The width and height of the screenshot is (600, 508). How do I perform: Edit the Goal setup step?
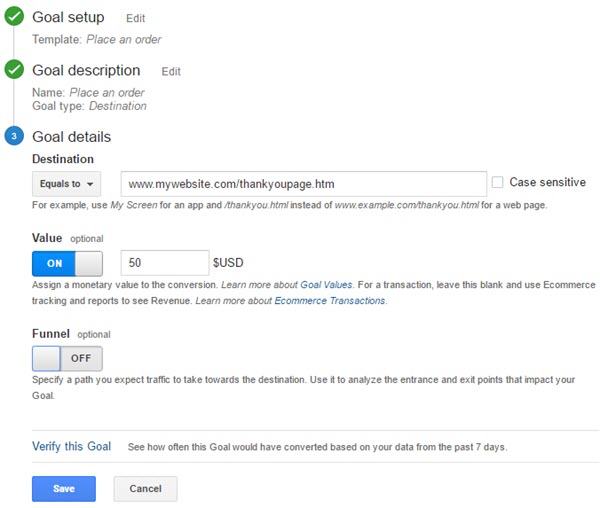tap(135, 18)
